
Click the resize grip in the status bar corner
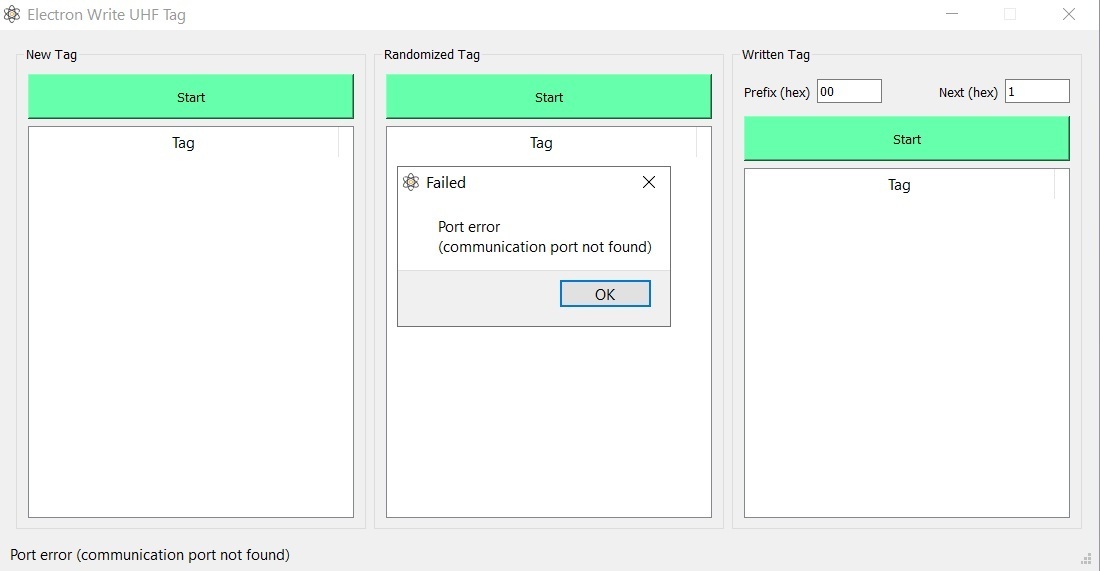[x=1086, y=558]
